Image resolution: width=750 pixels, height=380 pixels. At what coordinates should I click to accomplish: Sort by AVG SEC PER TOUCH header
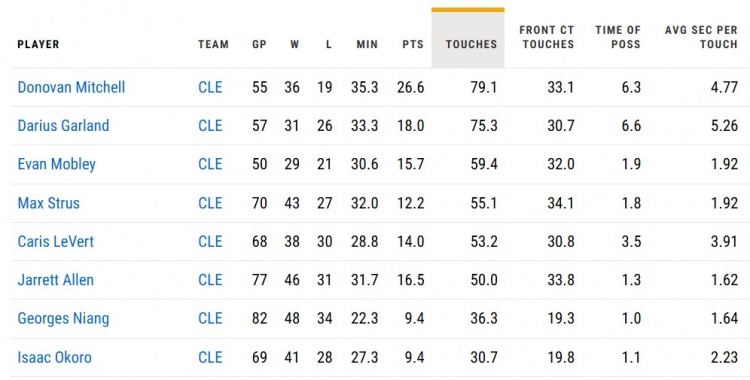pyautogui.click(x=701, y=37)
